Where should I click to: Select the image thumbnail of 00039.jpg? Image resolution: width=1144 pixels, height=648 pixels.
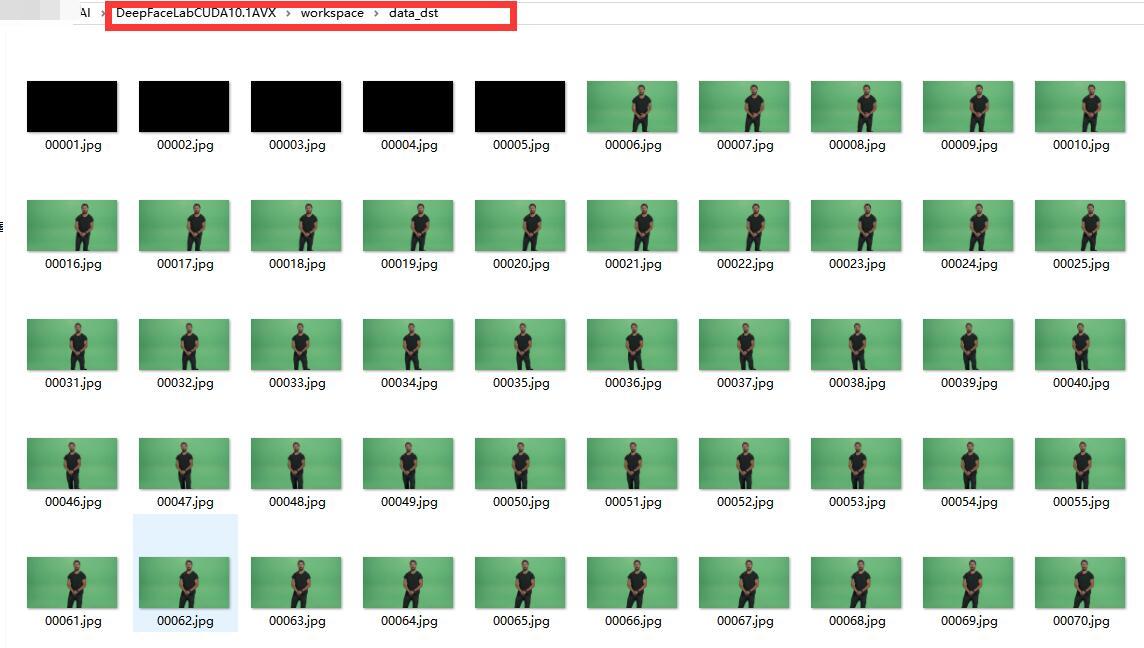click(968, 344)
